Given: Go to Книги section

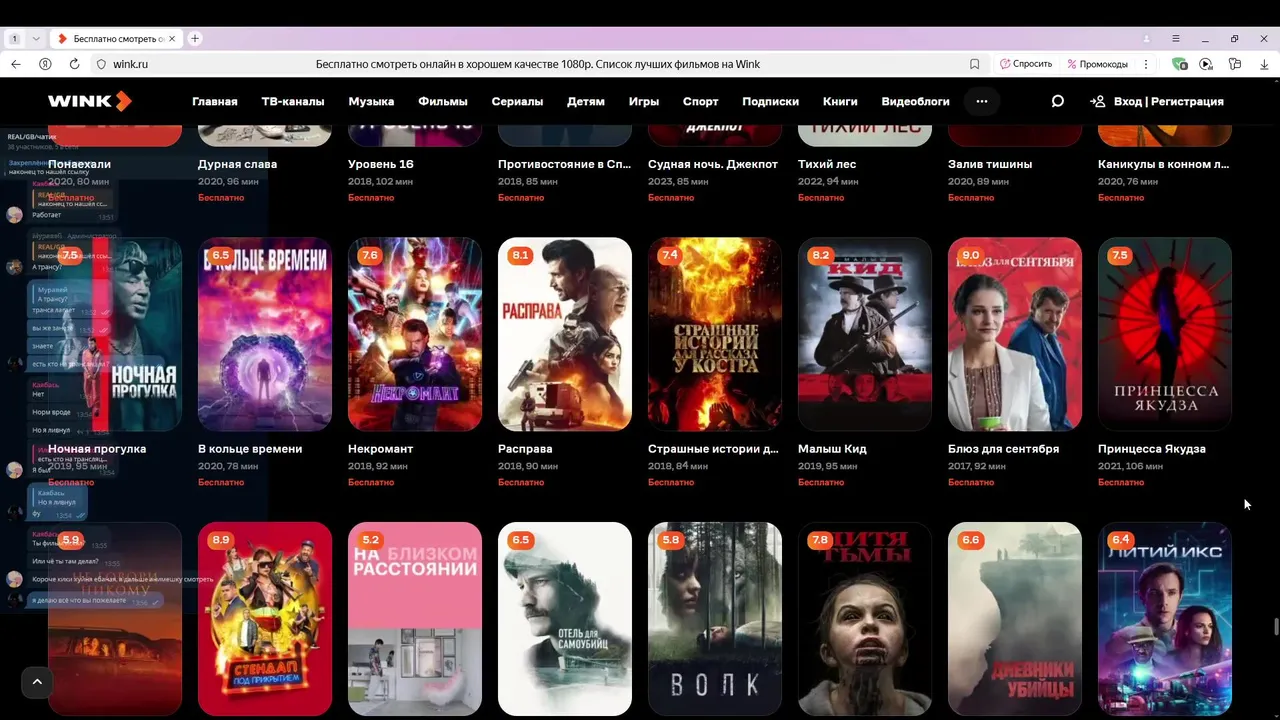Looking at the screenshot, I should 840,101.
